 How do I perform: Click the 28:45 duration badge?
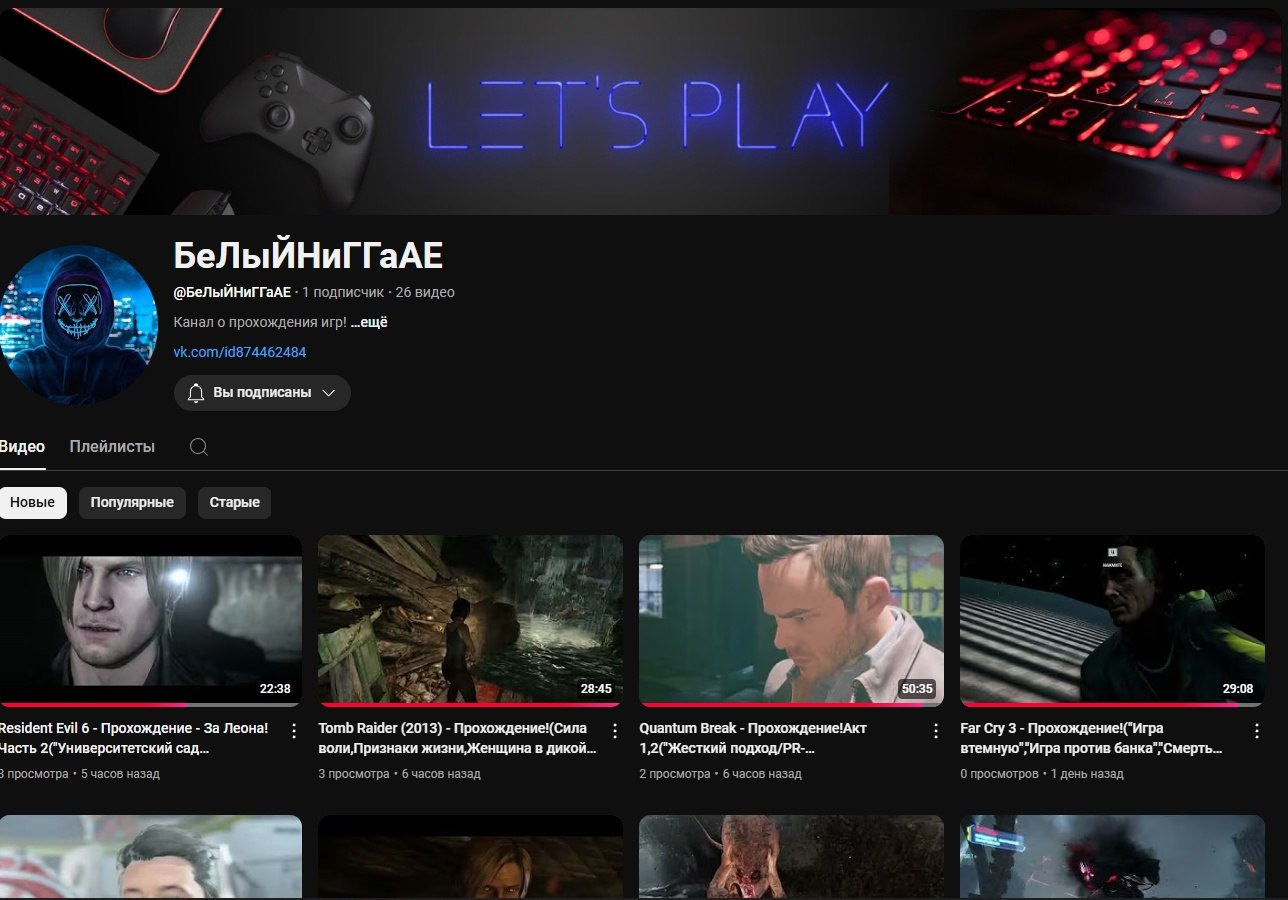(596, 689)
